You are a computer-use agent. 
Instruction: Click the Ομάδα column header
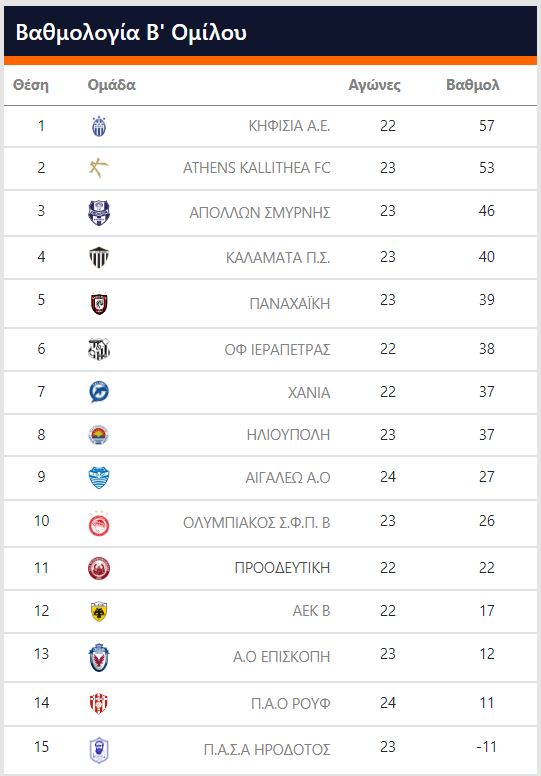(x=111, y=85)
